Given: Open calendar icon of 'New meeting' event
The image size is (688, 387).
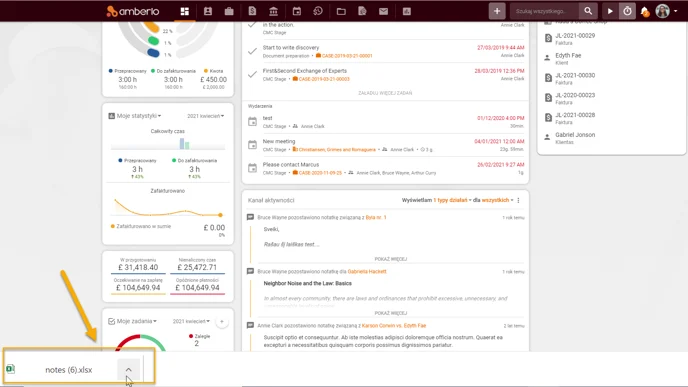Looking at the screenshot, I should [x=252, y=145].
